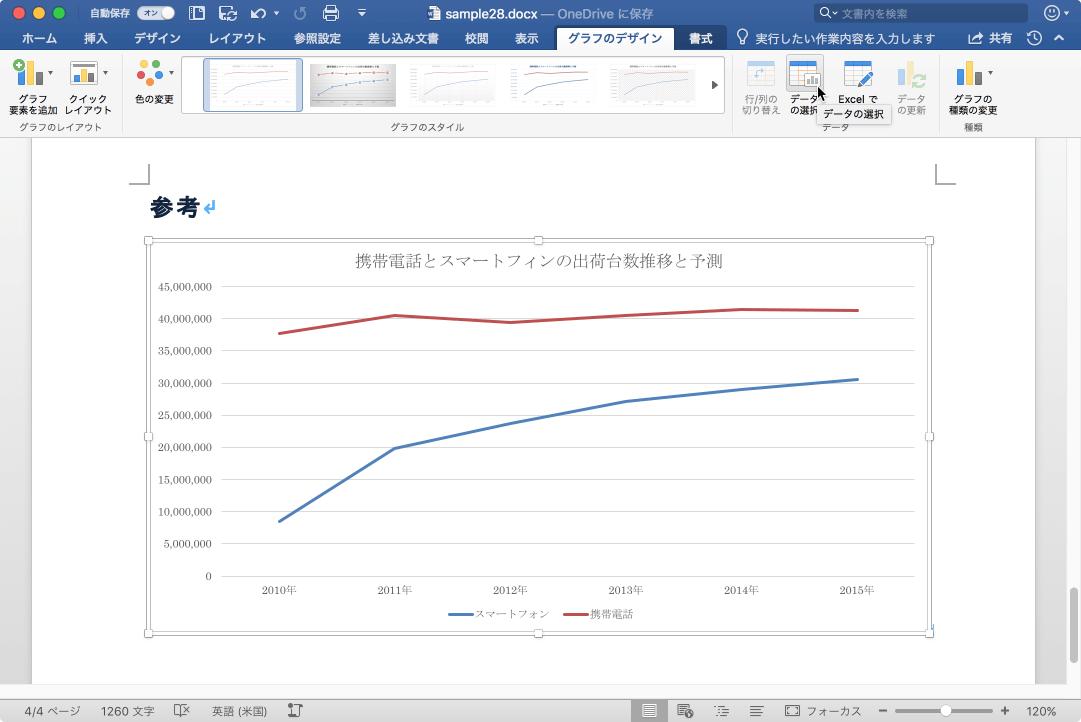Click page count 4/4 ページ in status bar
1081x722 pixels.
click(x=52, y=711)
